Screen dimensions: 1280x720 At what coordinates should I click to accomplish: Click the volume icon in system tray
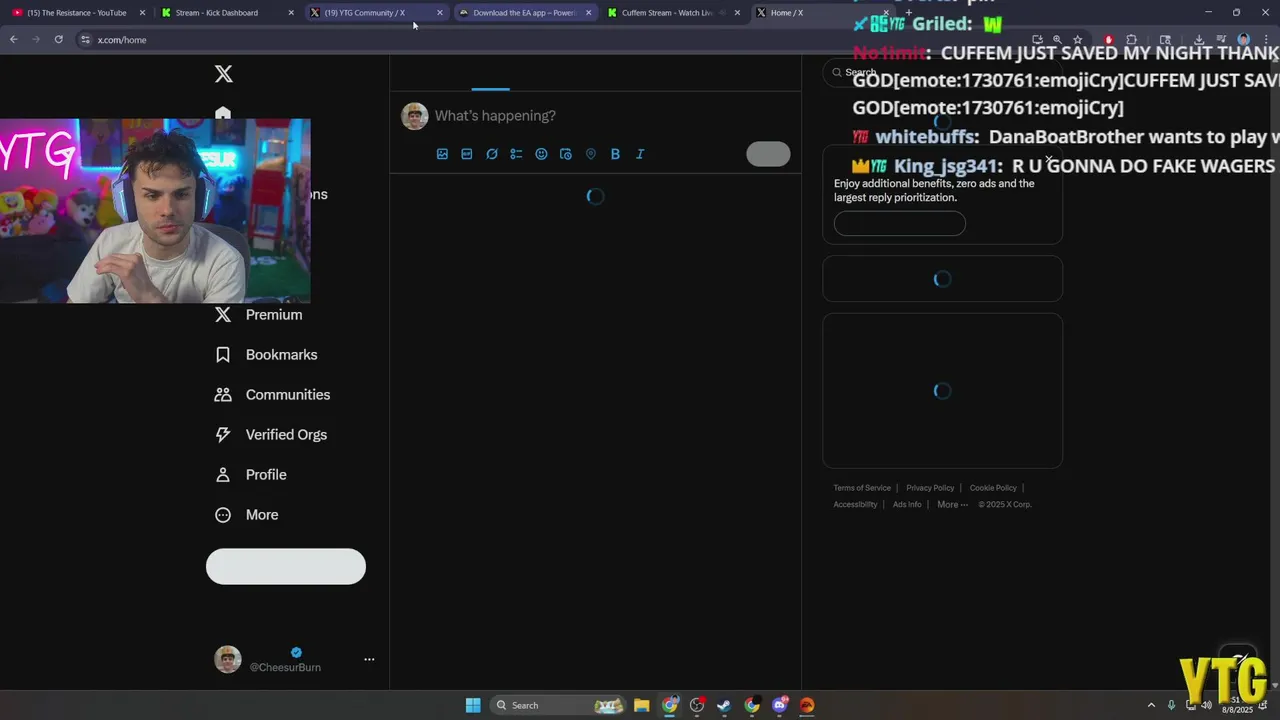coord(1207,705)
